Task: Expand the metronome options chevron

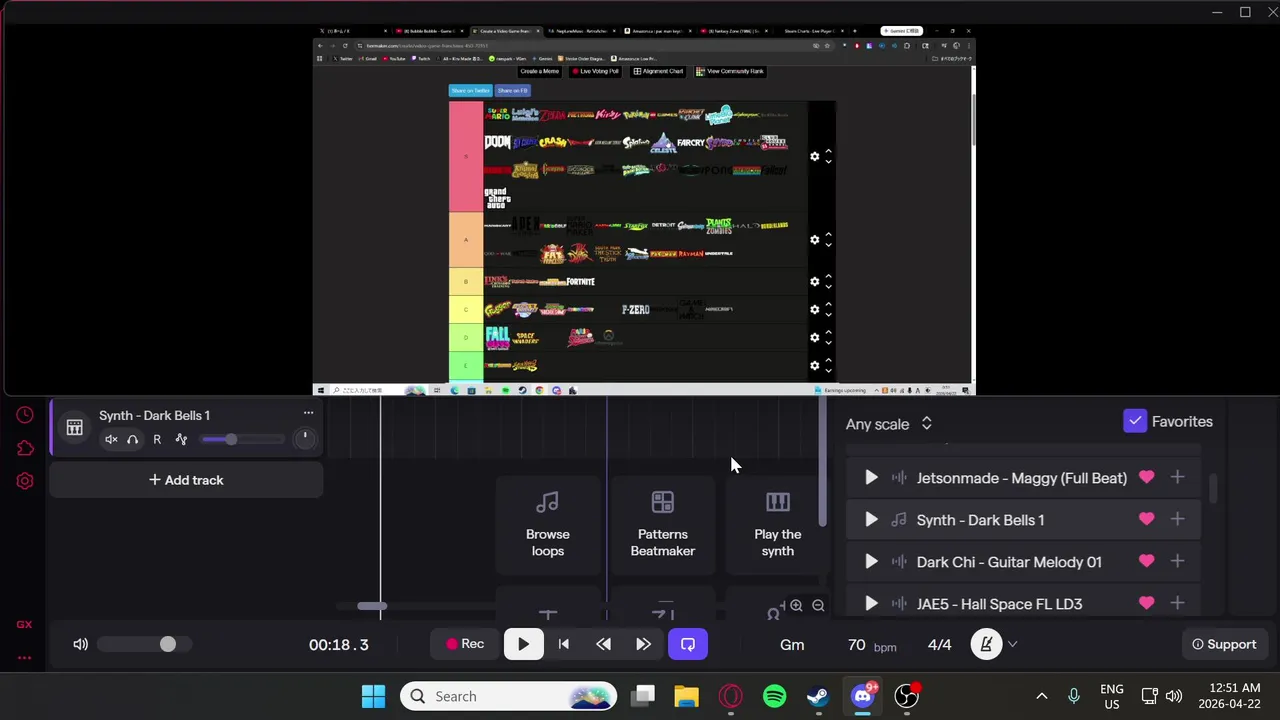Action: click(x=1012, y=645)
